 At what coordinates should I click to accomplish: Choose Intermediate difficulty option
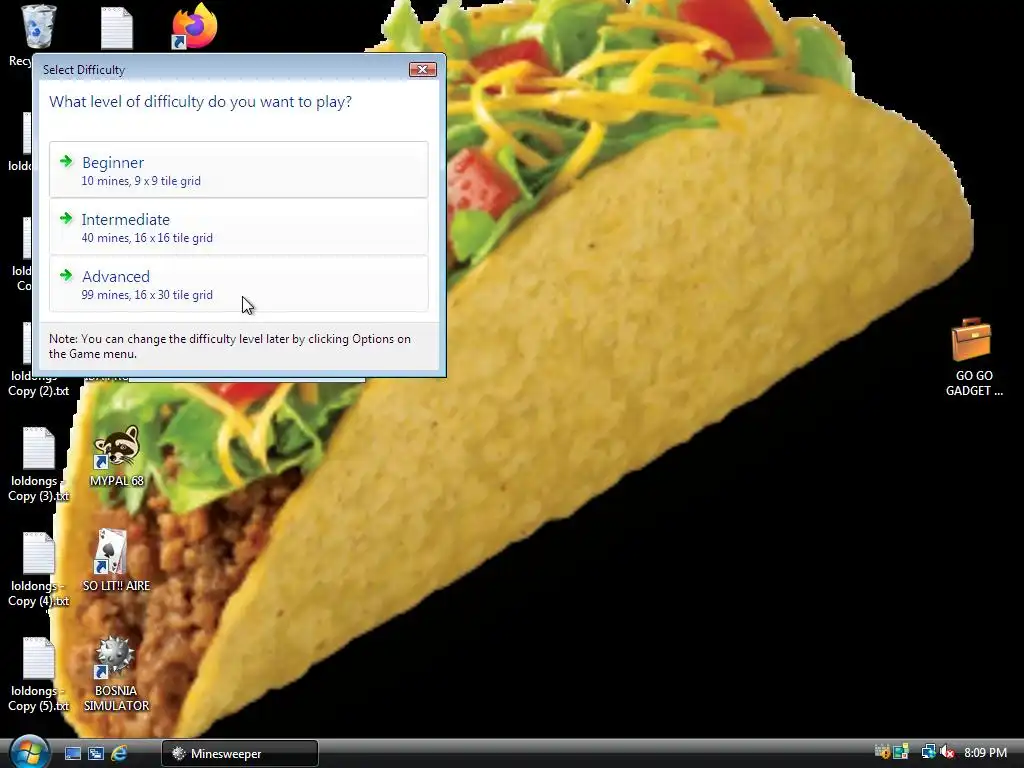[x=238, y=227]
